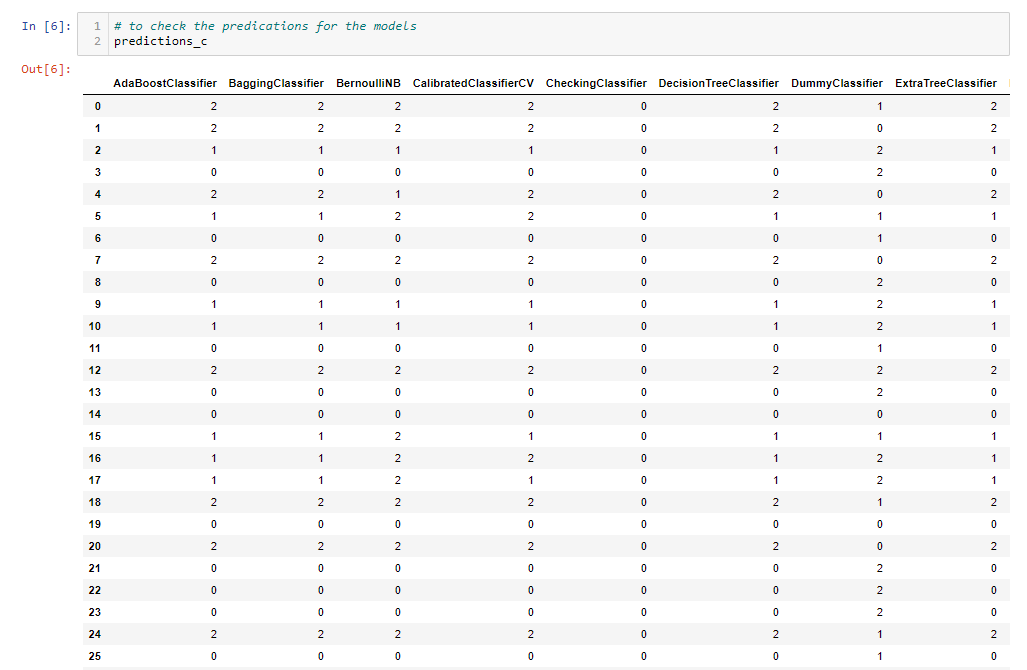Select row index 10
The height and width of the screenshot is (670, 1027).
click(x=95, y=326)
